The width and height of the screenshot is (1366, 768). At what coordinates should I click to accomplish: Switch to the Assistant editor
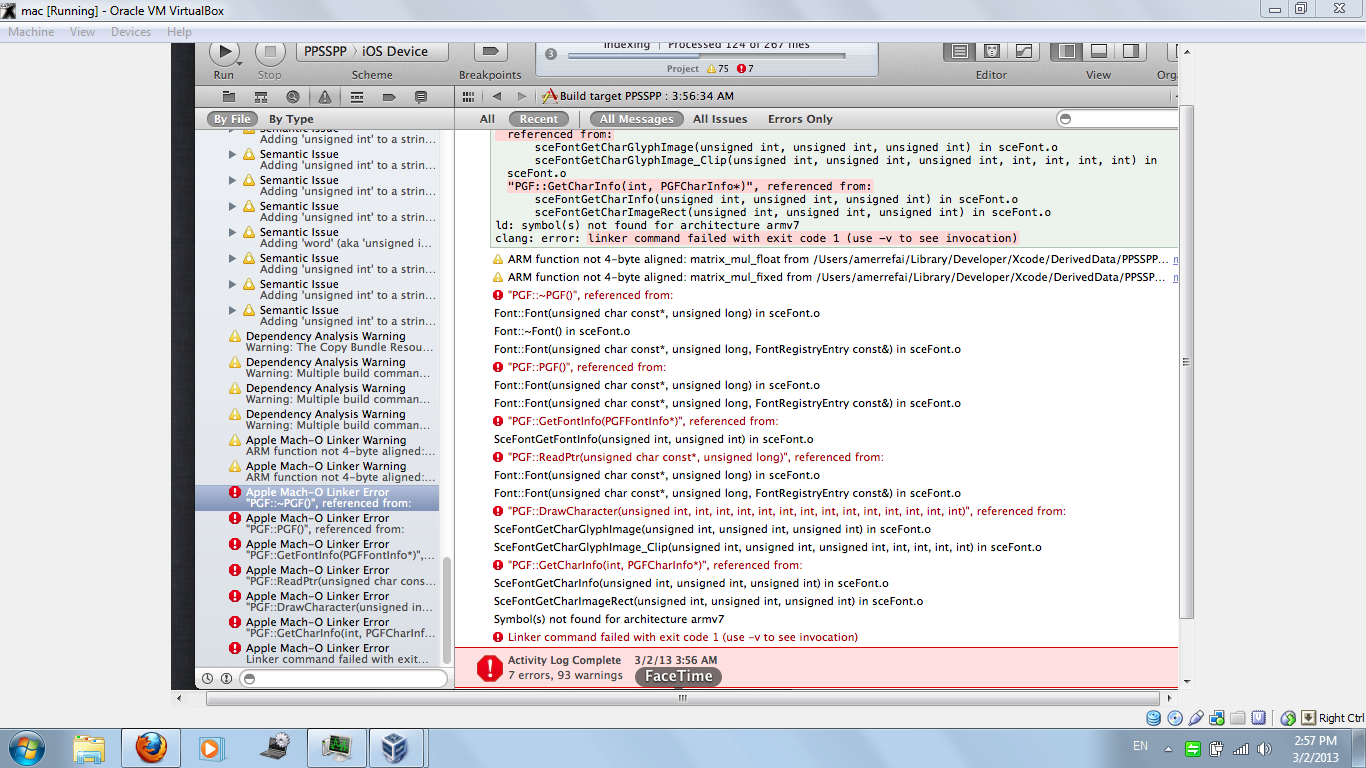[x=992, y=51]
